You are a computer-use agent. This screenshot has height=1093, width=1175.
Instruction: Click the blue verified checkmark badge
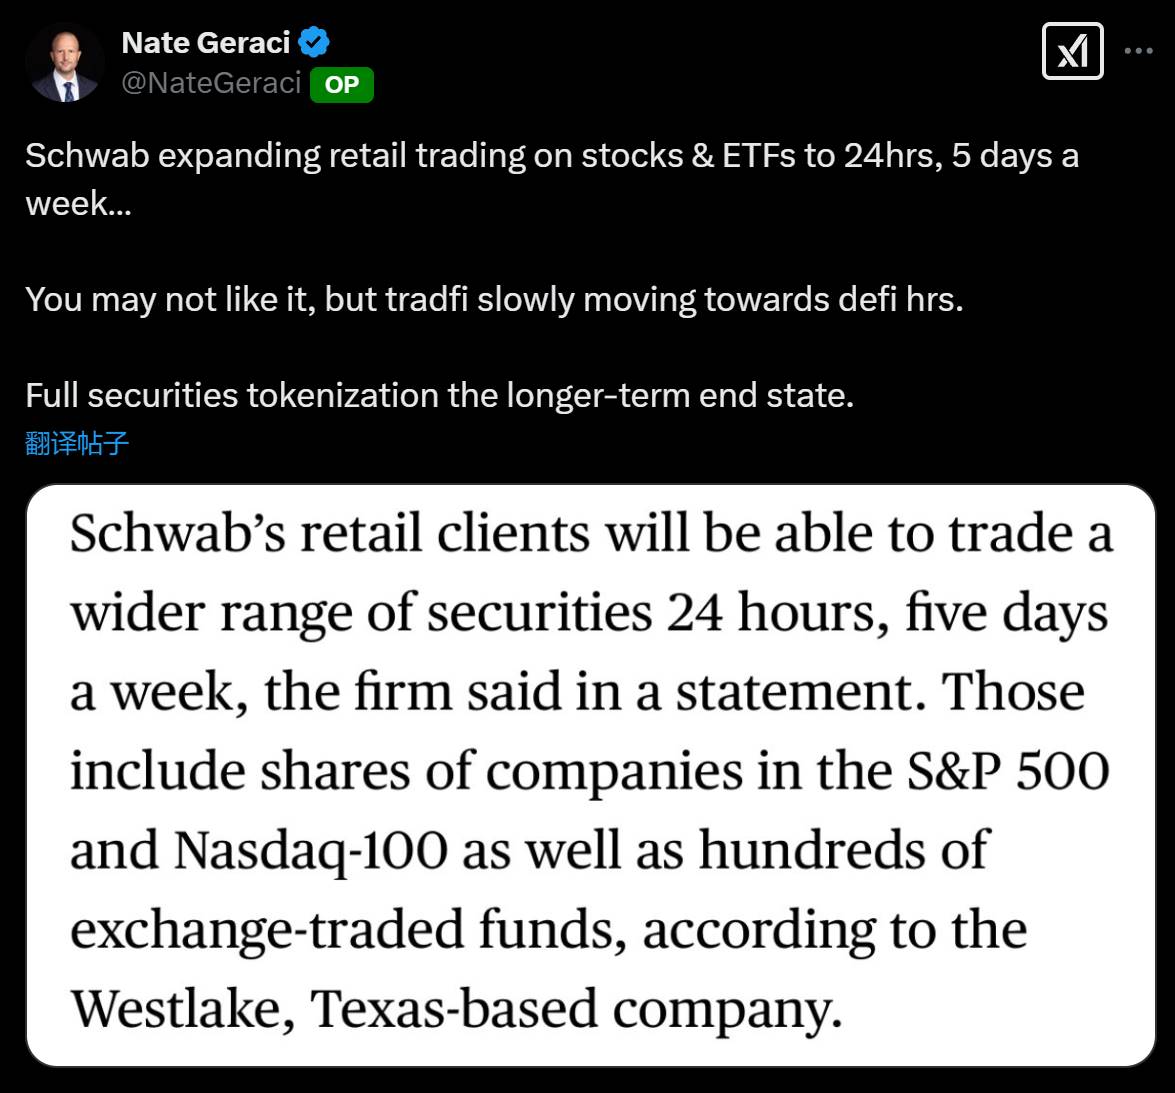(x=314, y=42)
